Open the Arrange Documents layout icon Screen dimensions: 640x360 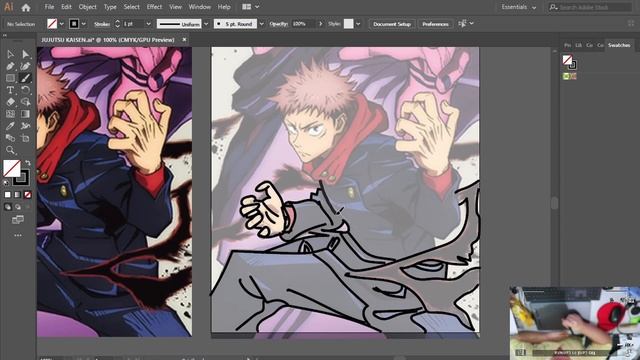pos(247,7)
